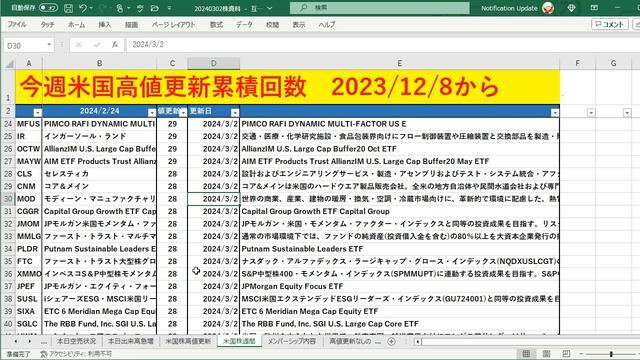The height and width of the screenshot is (360, 640).
Task: Open the Touch/Mouse mode dropdown arrow
Action: pos(128,8)
